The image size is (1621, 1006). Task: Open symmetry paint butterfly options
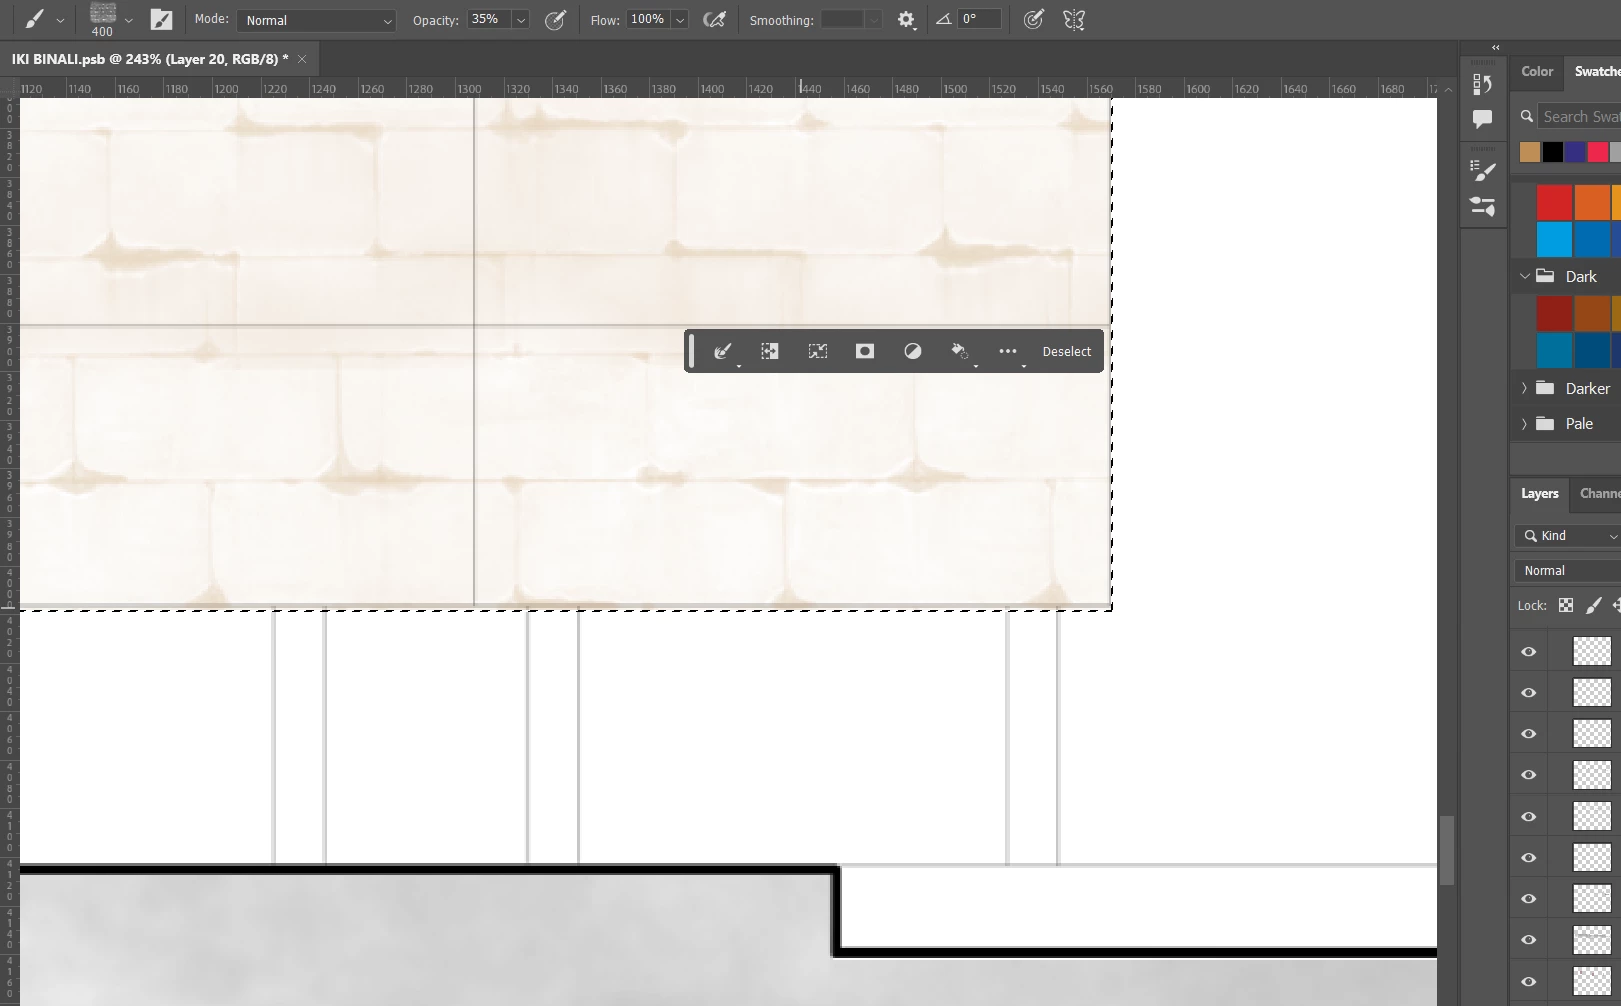tap(1074, 19)
